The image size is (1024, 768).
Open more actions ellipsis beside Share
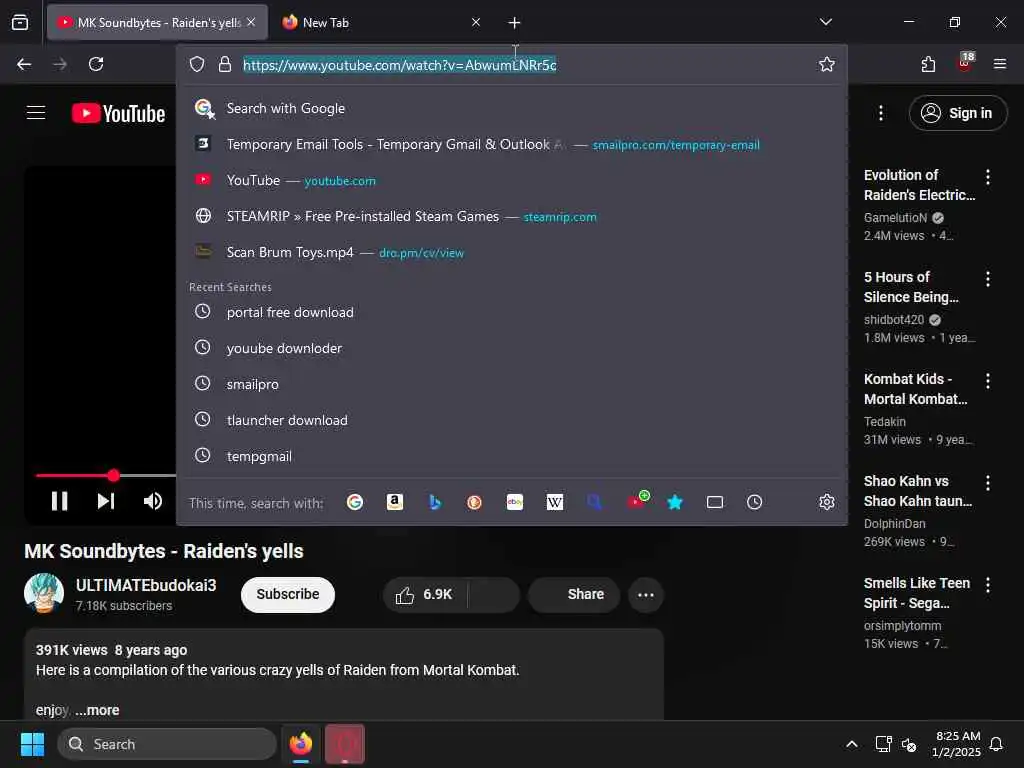pyautogui.click(x=646, y=595)
